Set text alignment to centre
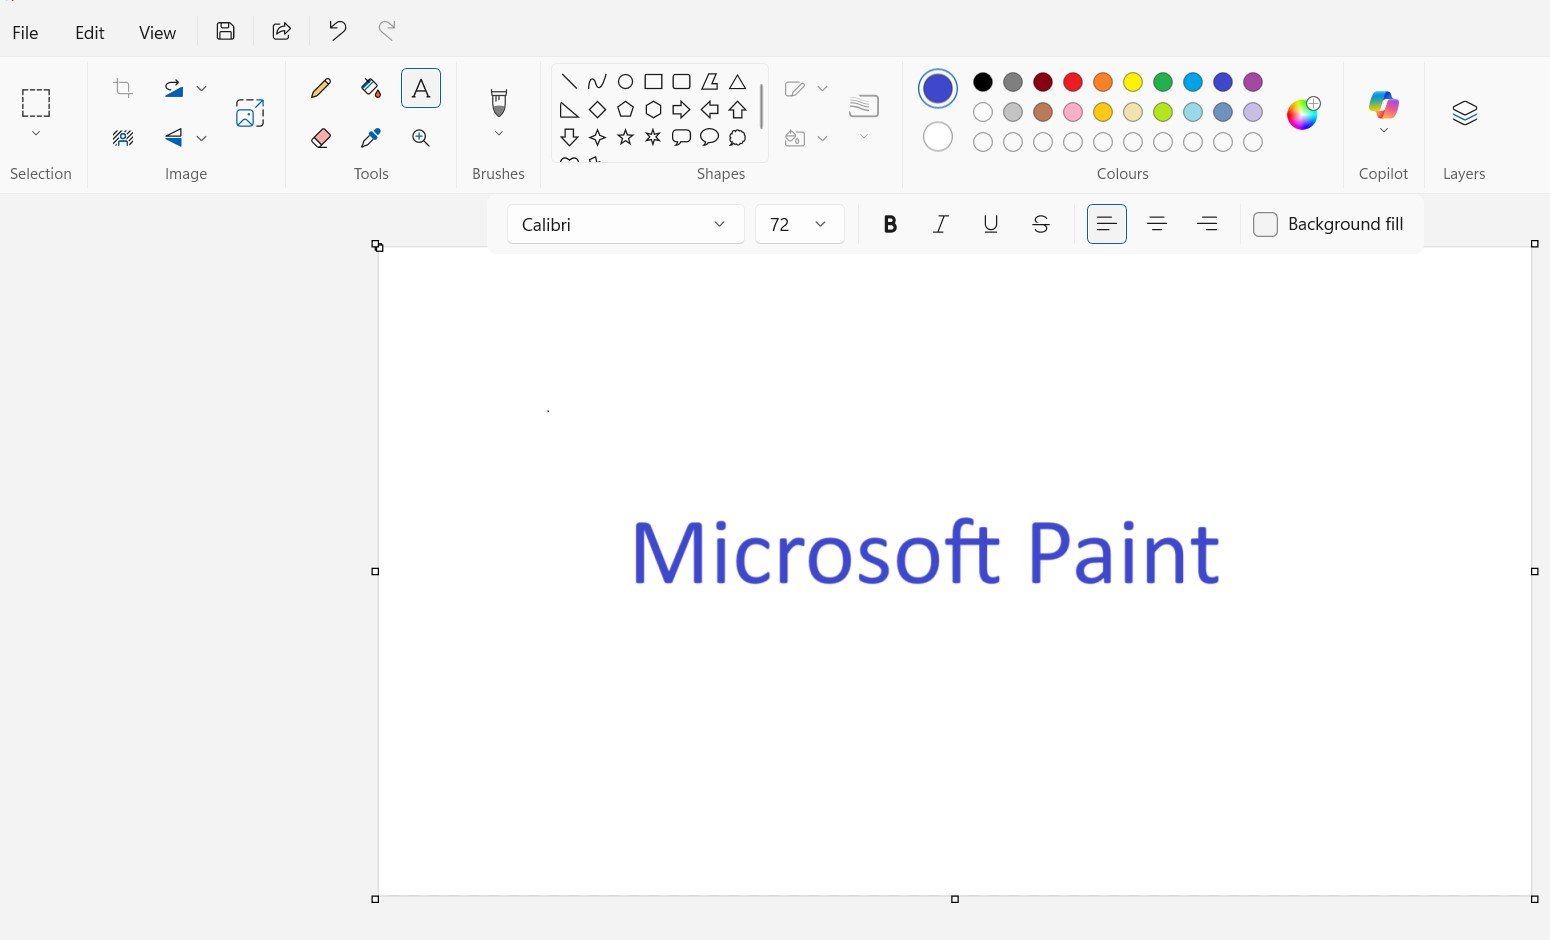This screenshot has width=1550, height=940. [1157, 224]
